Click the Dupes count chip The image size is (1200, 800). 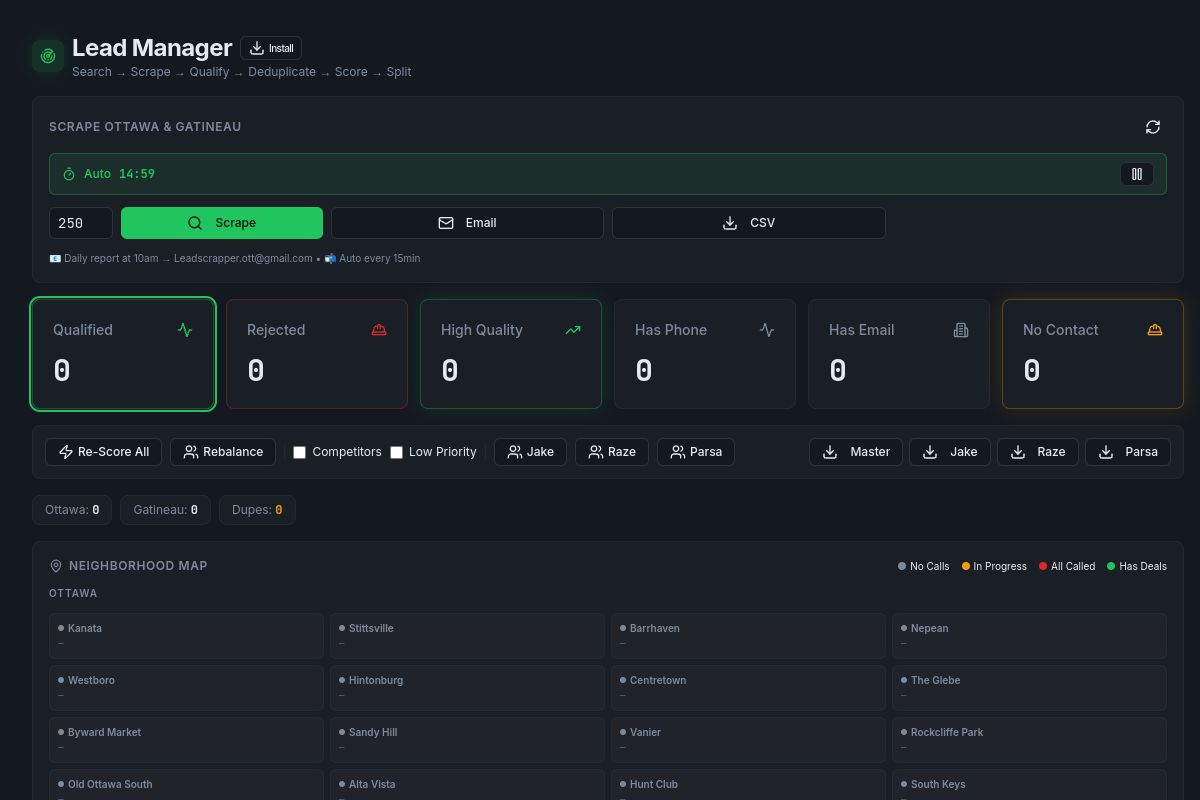pyautogui.click(x=257, y=510)
